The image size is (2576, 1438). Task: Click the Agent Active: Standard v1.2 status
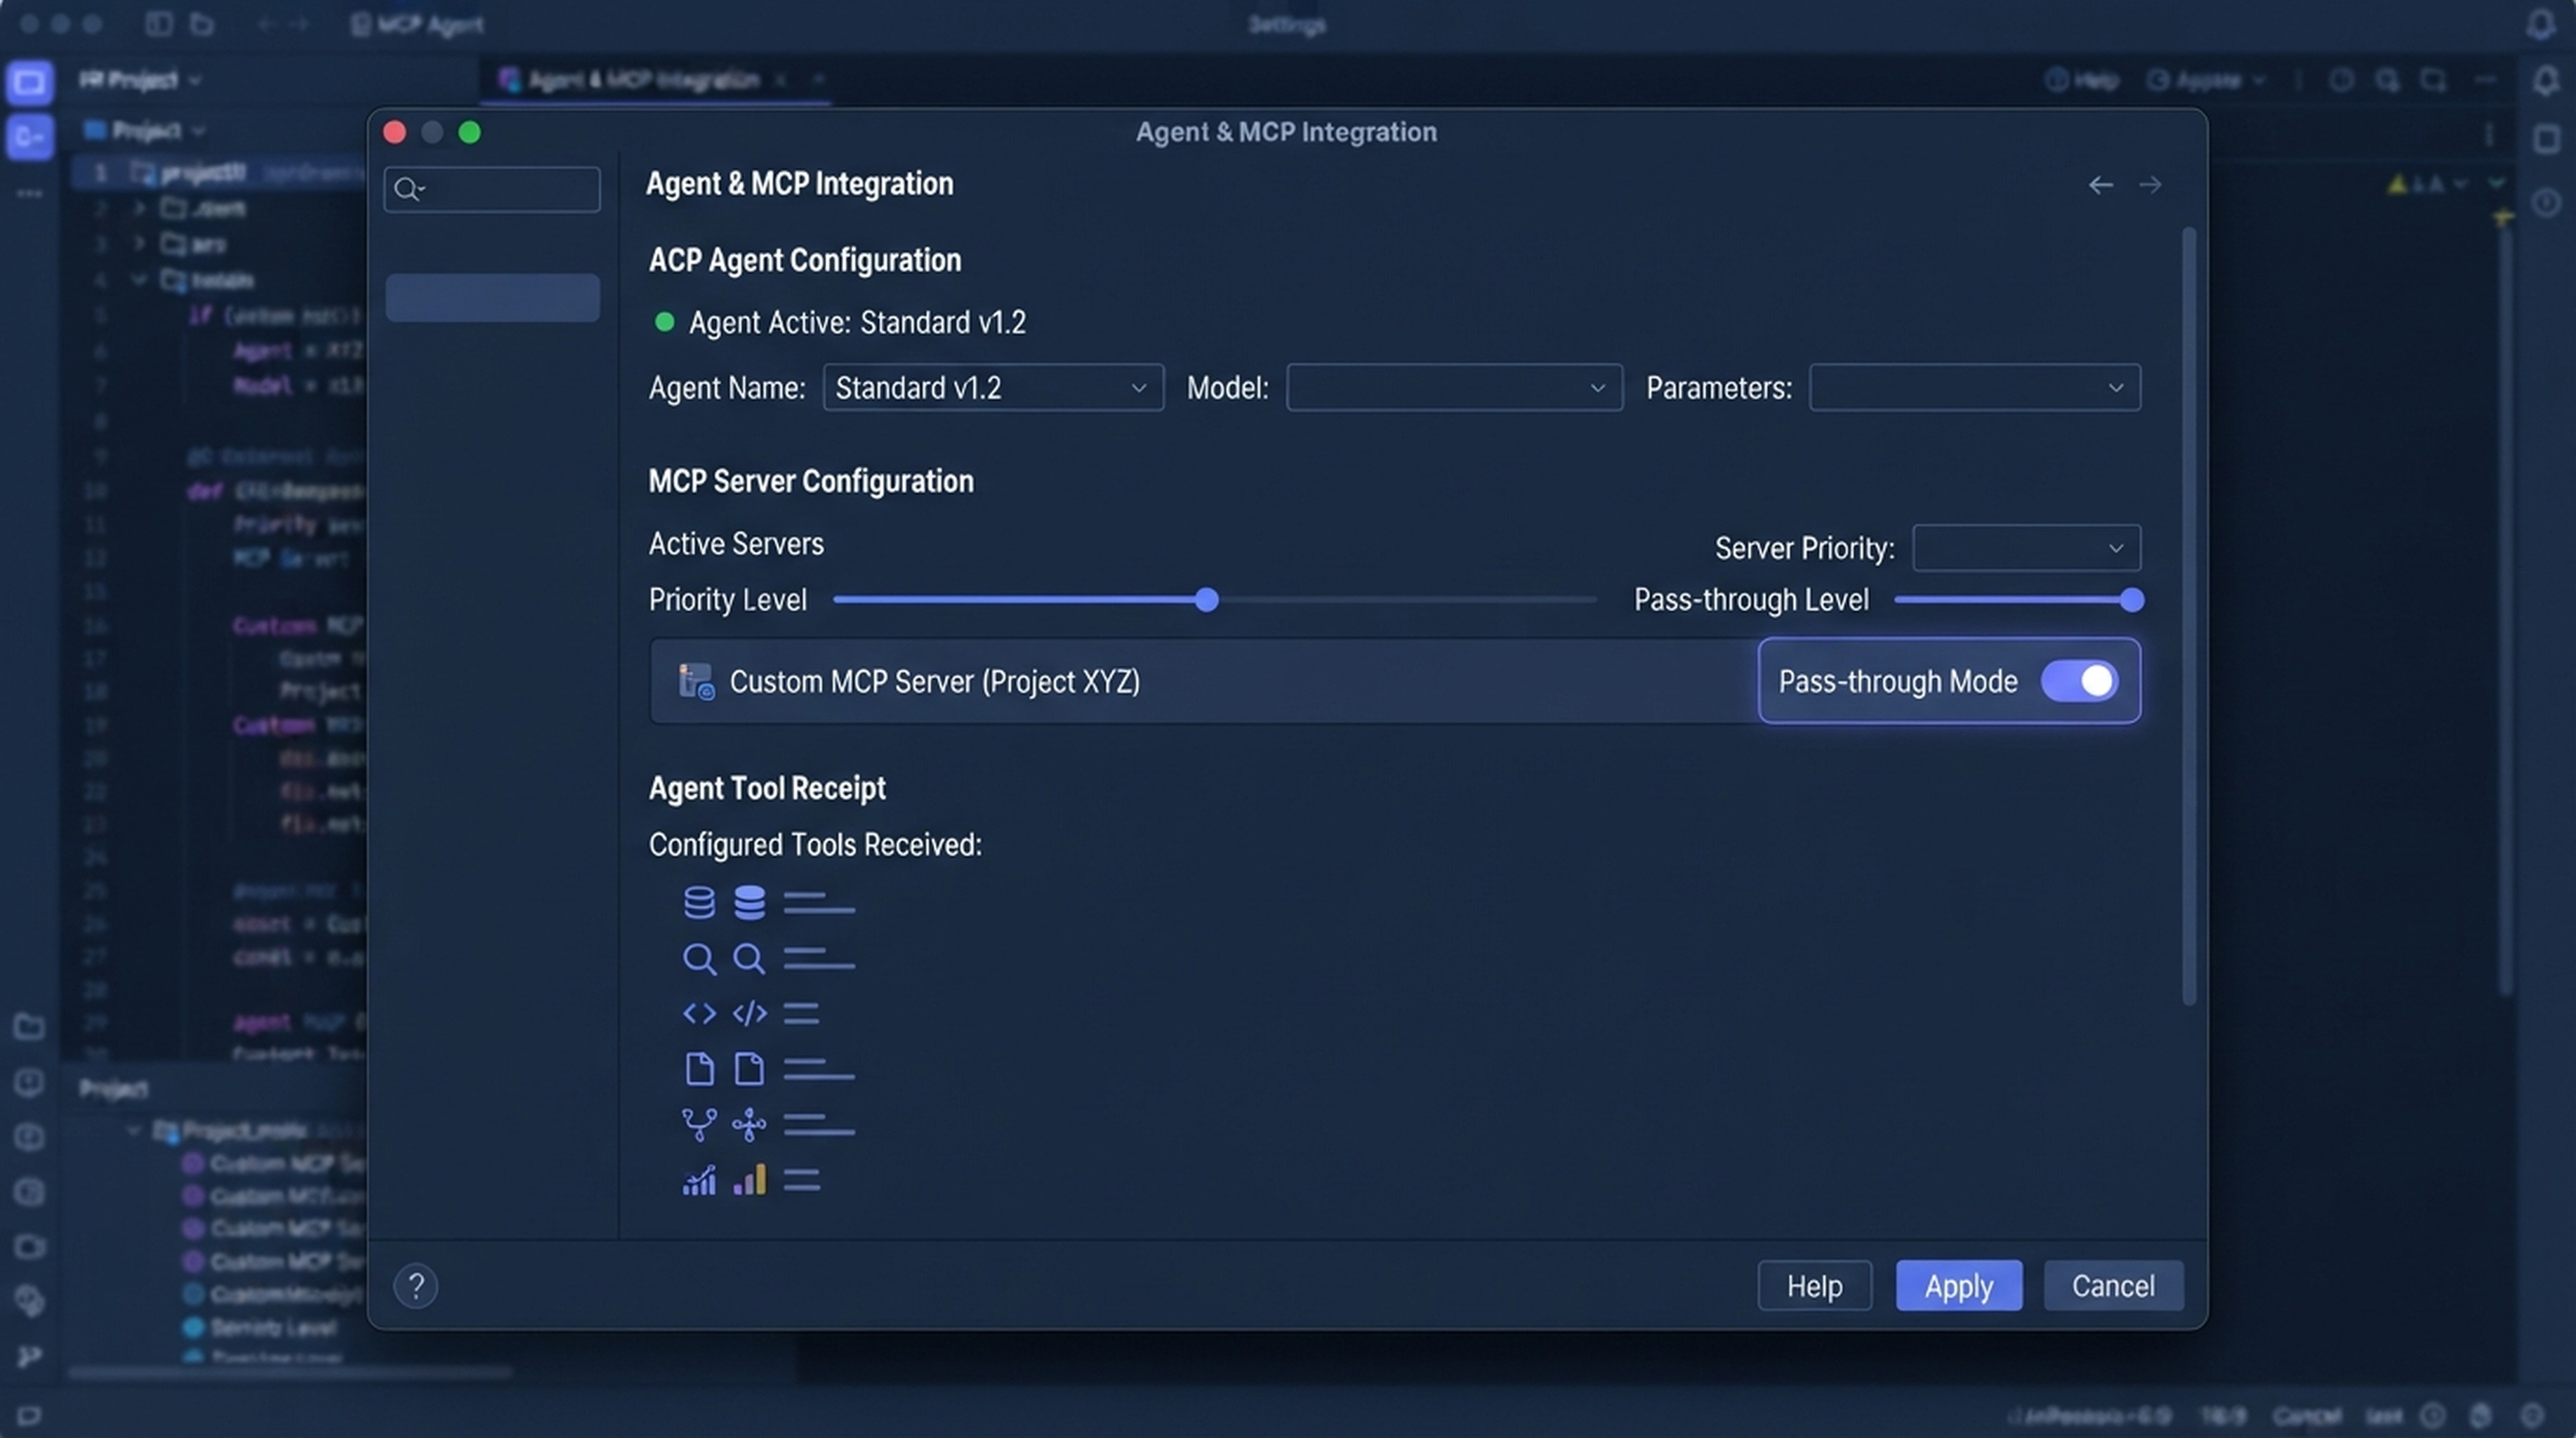coord(840,323)
